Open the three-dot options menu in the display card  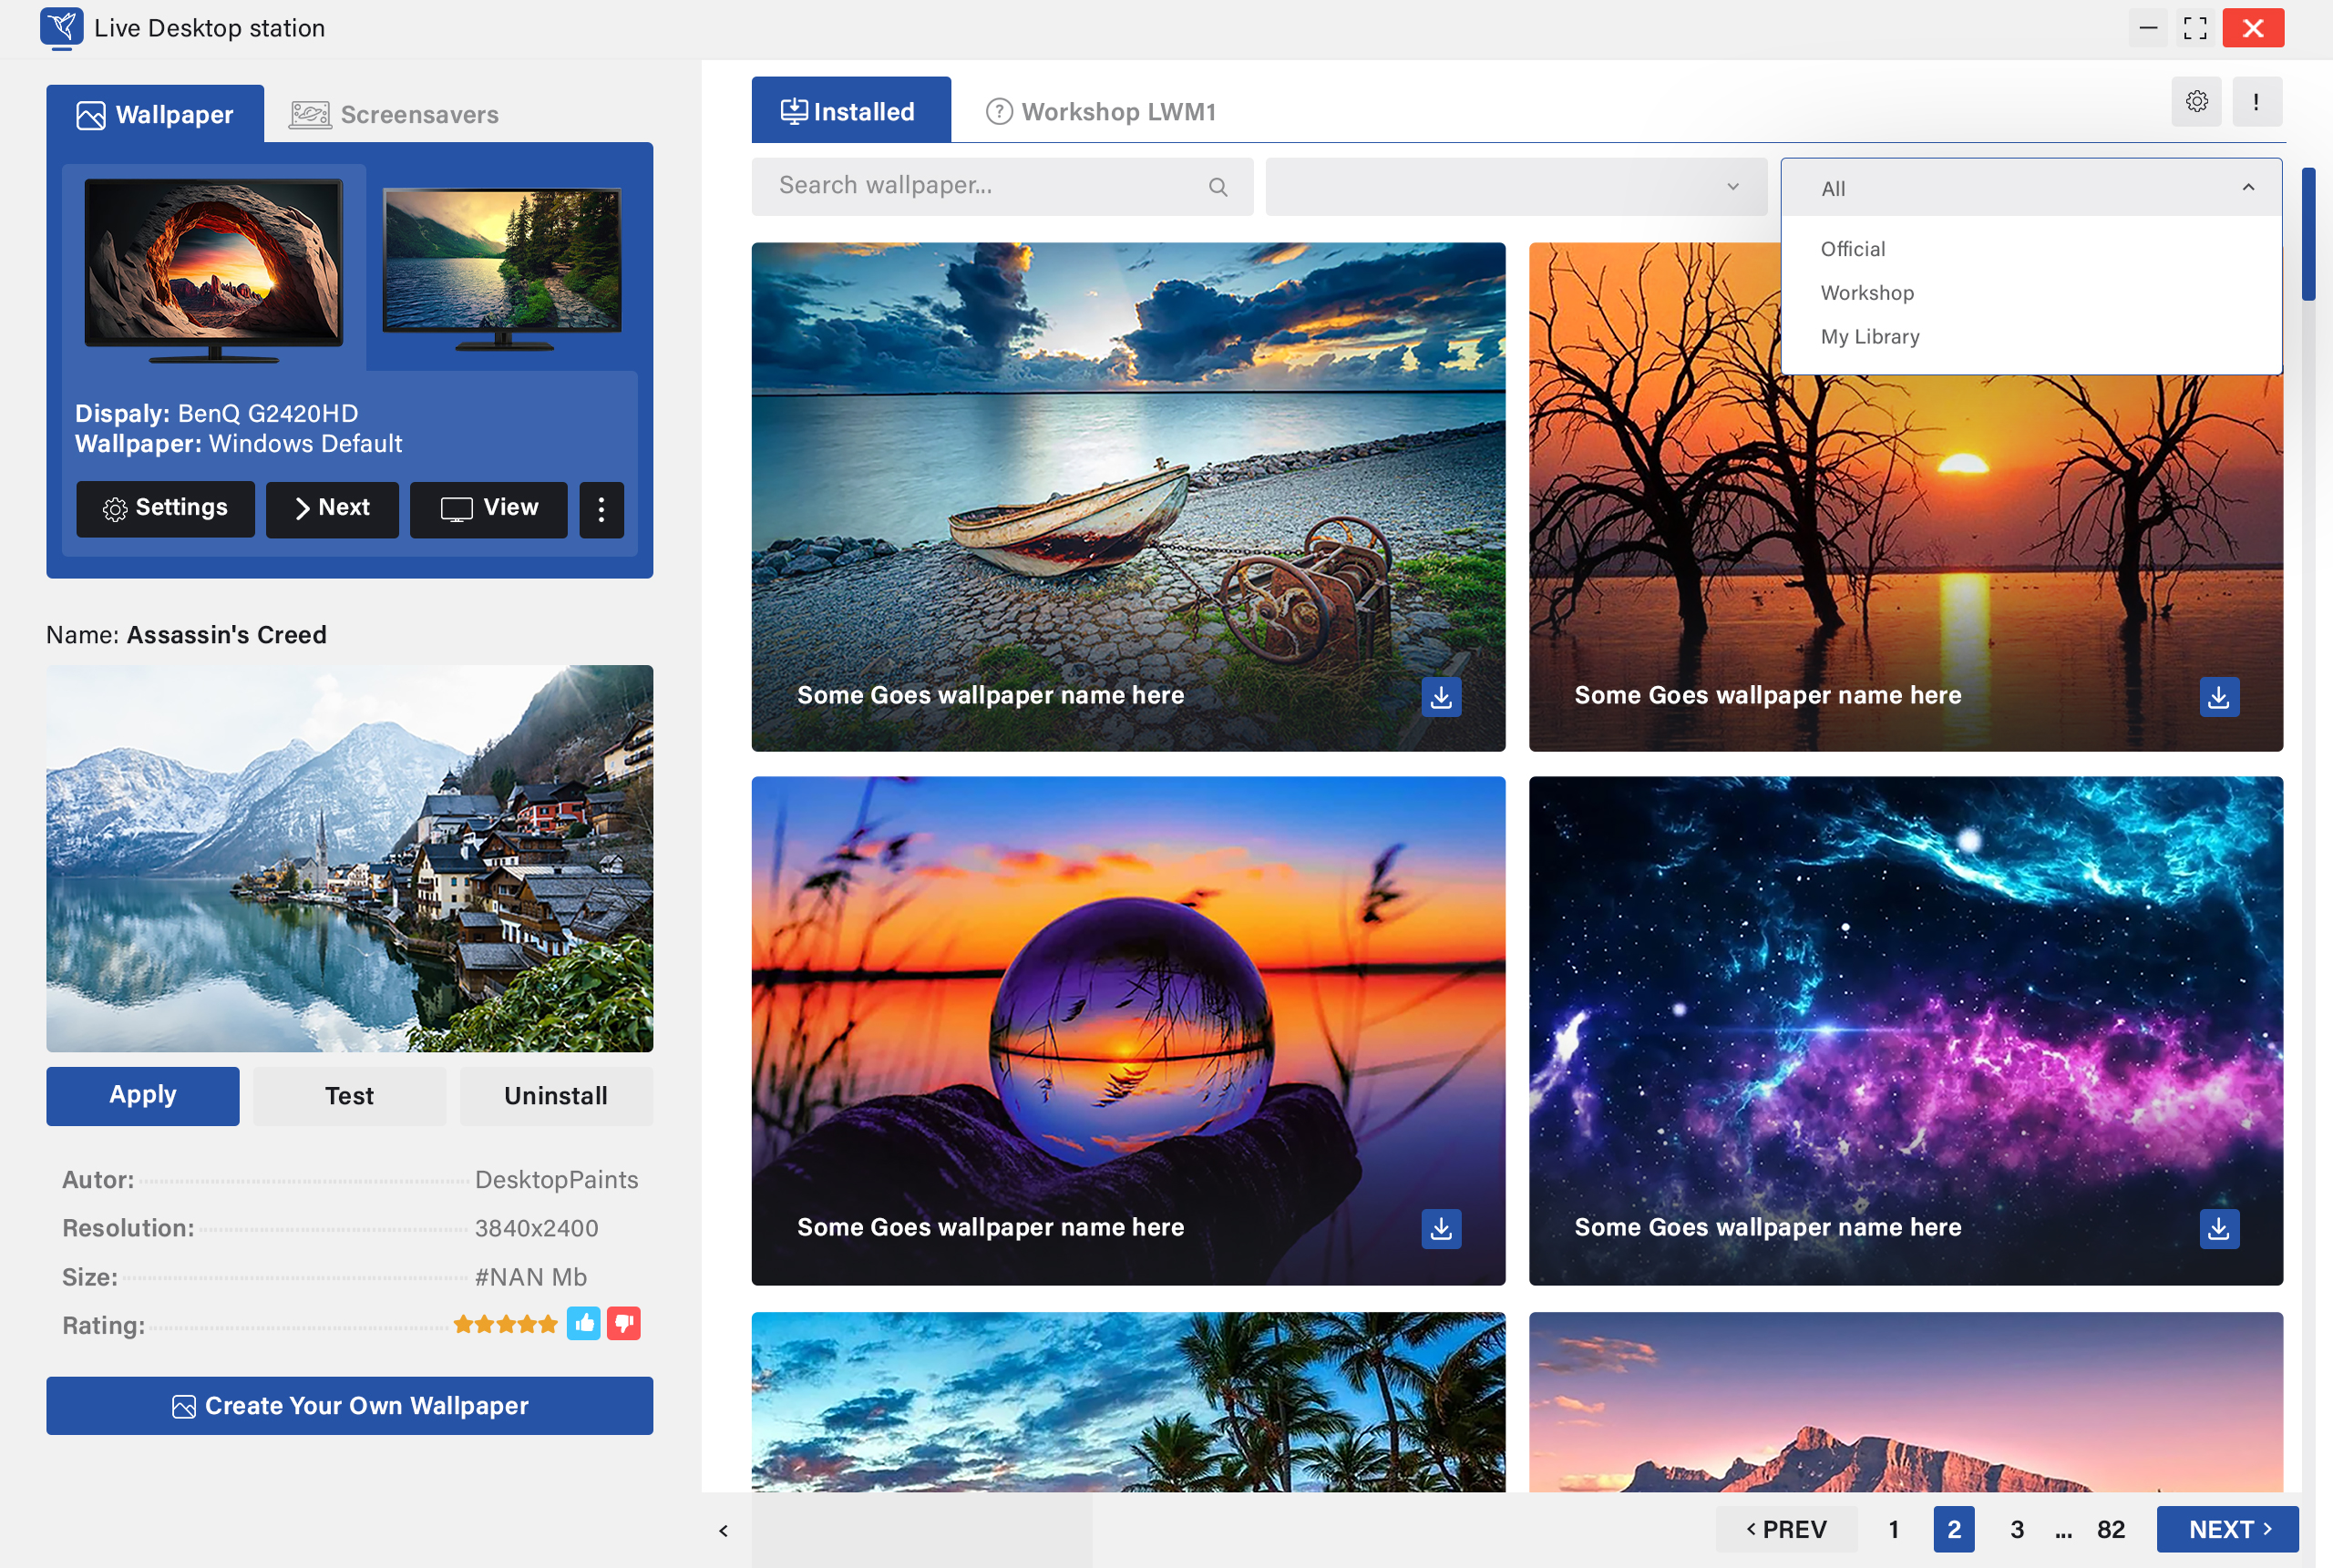click(601, 510)
